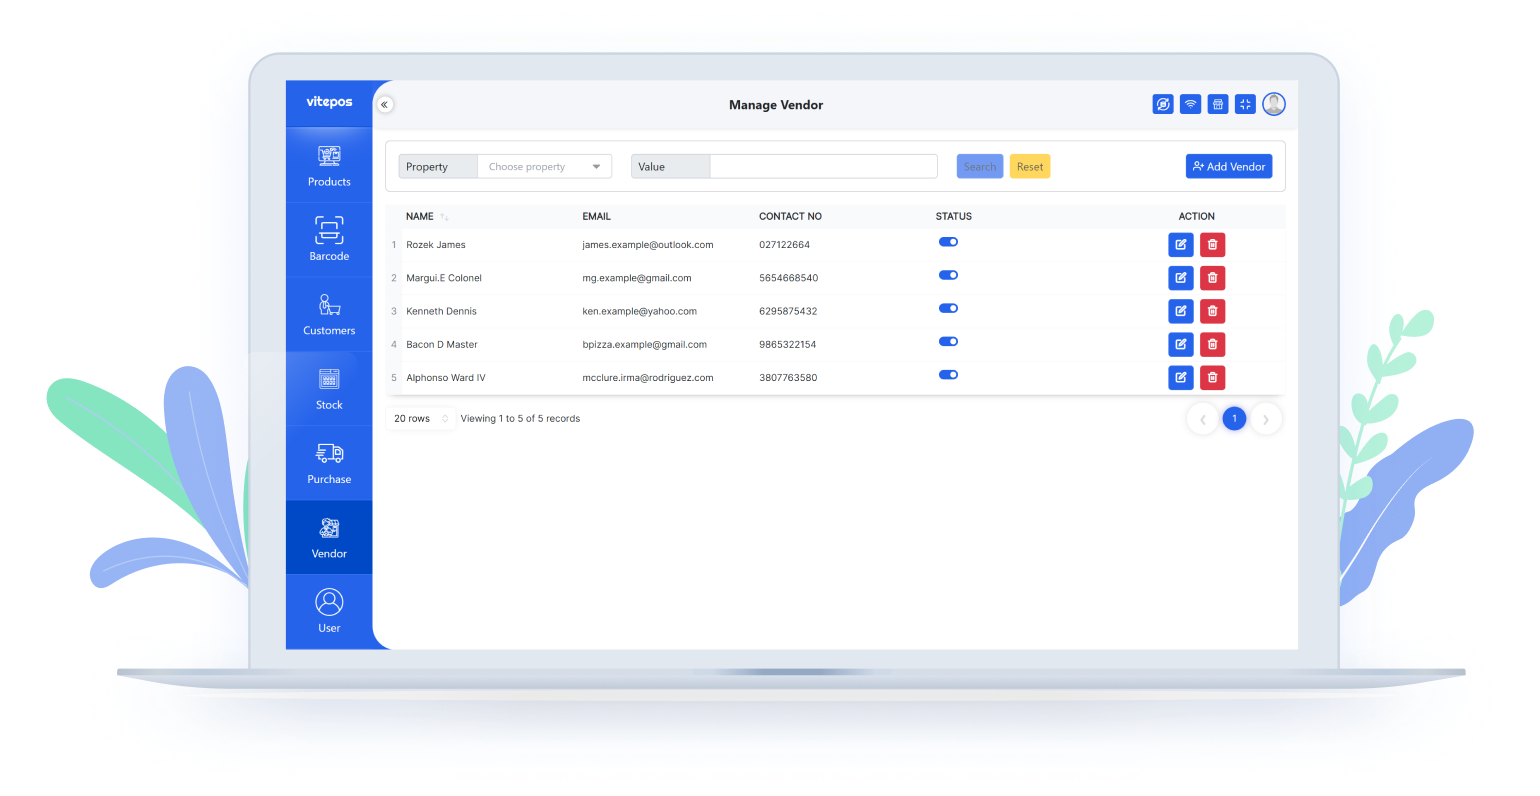Delete vendor Alphonso Ward IV
The image size is (1540, 796).
point(1212,377)
